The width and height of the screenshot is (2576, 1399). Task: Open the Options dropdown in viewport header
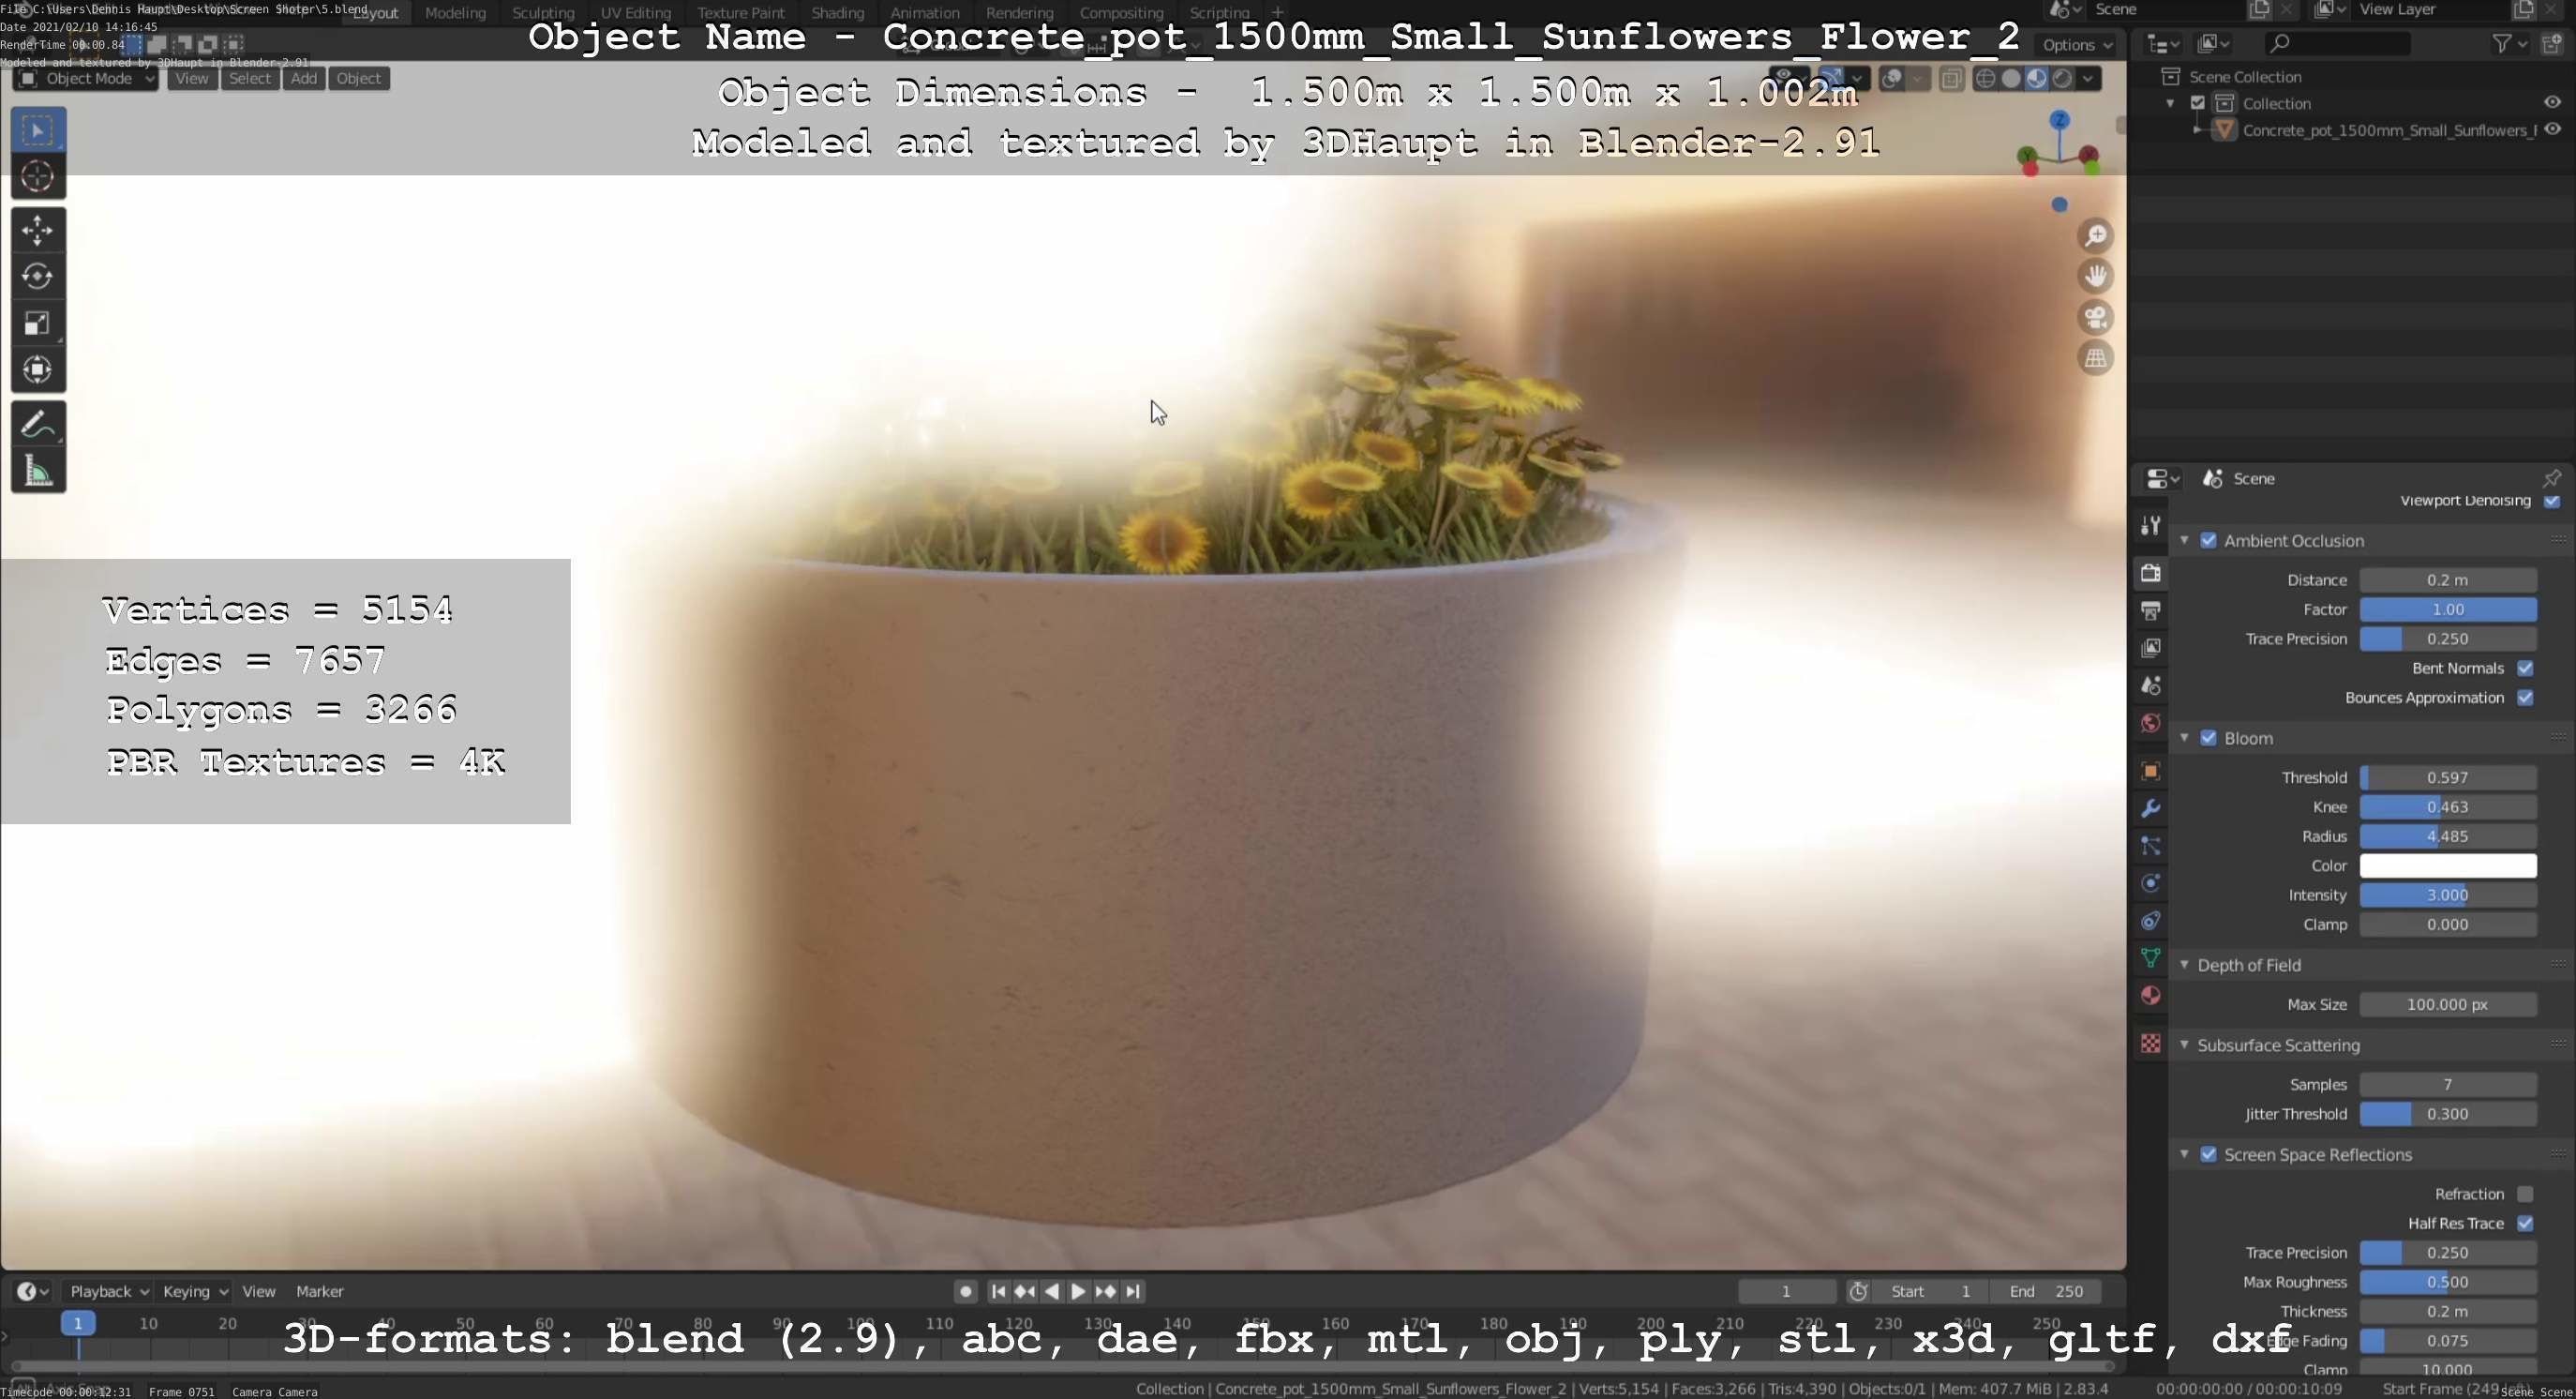click(x=2078, y=45)
